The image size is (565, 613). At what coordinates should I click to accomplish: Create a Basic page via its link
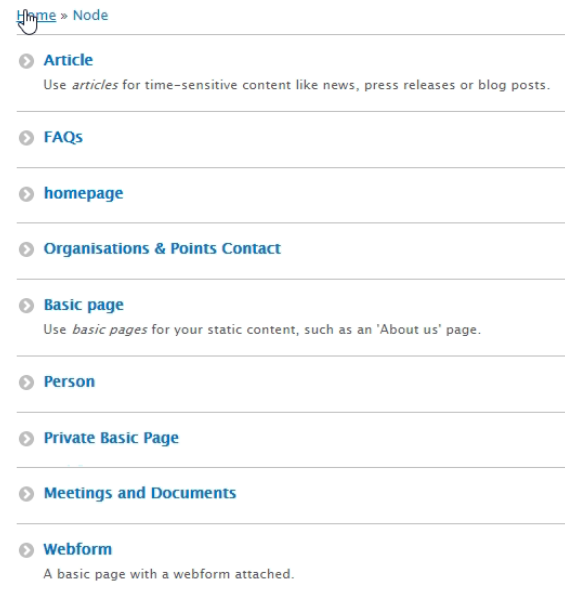point(84,305)
